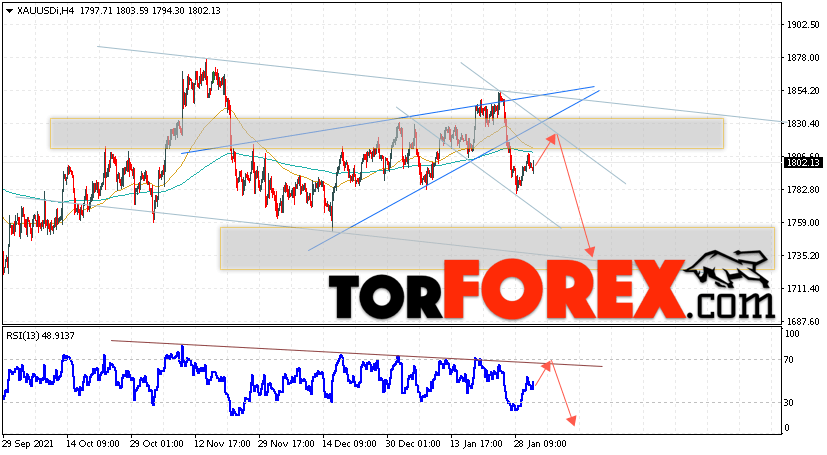
Task: Select the 1878.00 price axis label
Action: point(803,57)
